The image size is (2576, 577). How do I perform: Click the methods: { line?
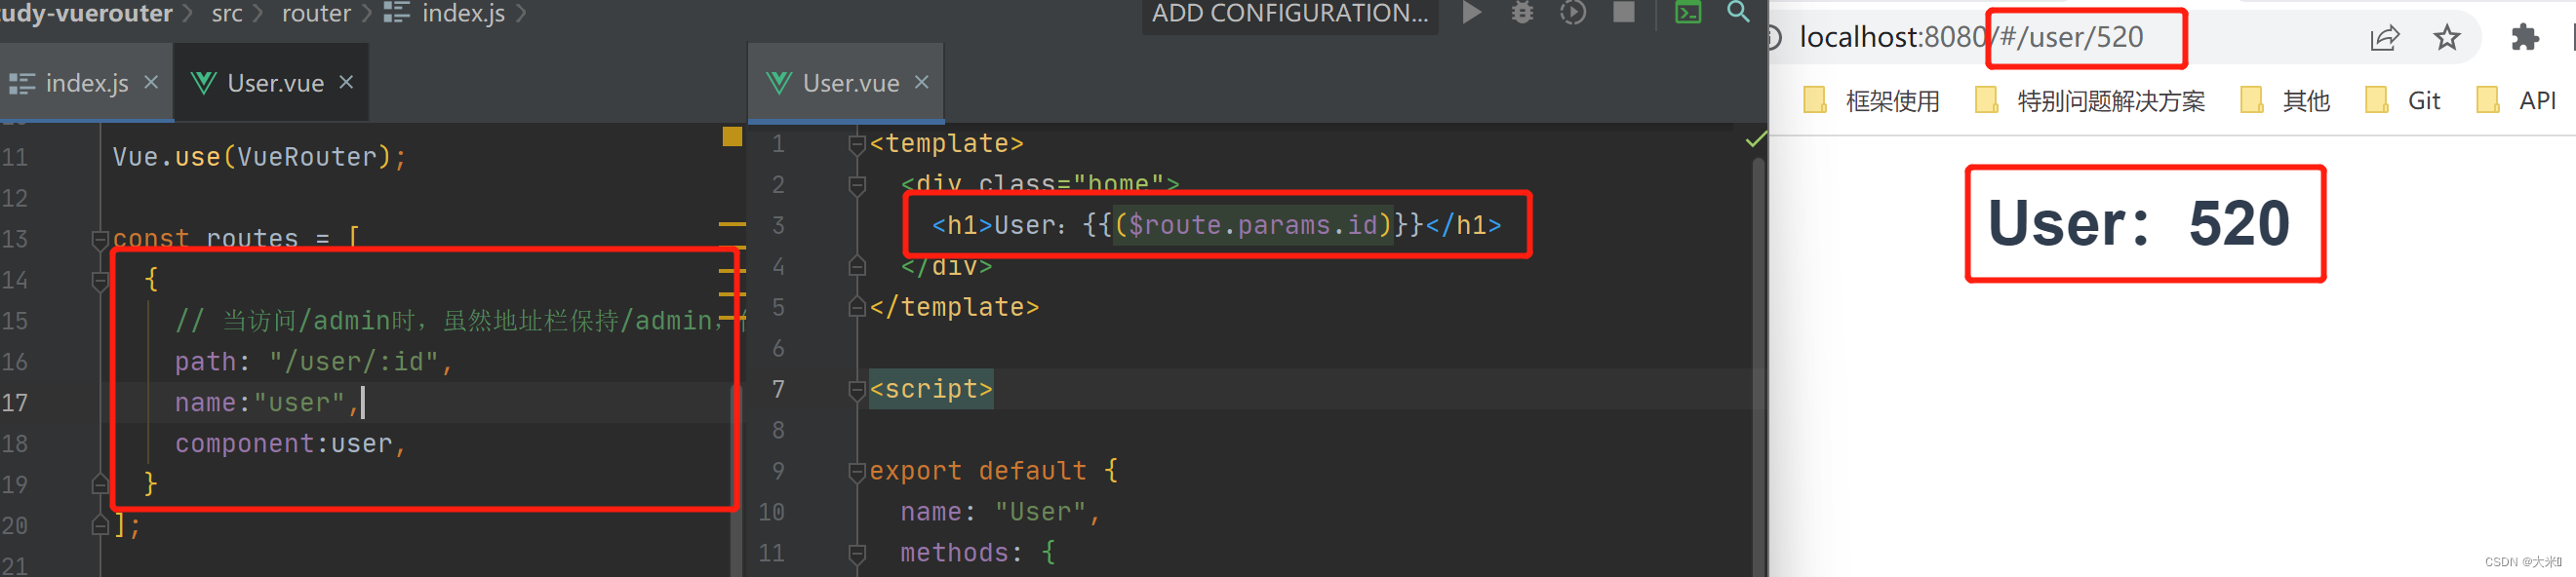(978, 553)
